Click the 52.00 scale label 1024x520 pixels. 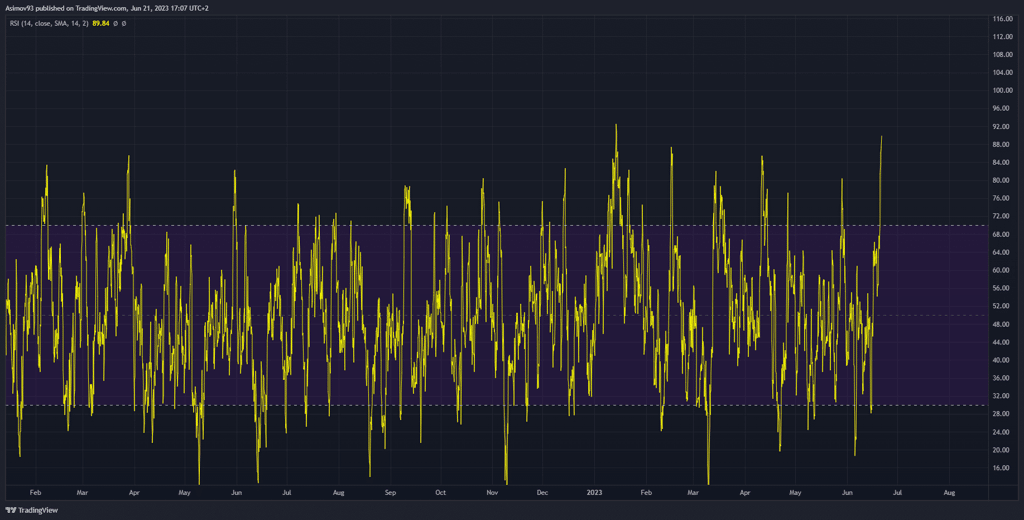click(x=1002, y=306)
